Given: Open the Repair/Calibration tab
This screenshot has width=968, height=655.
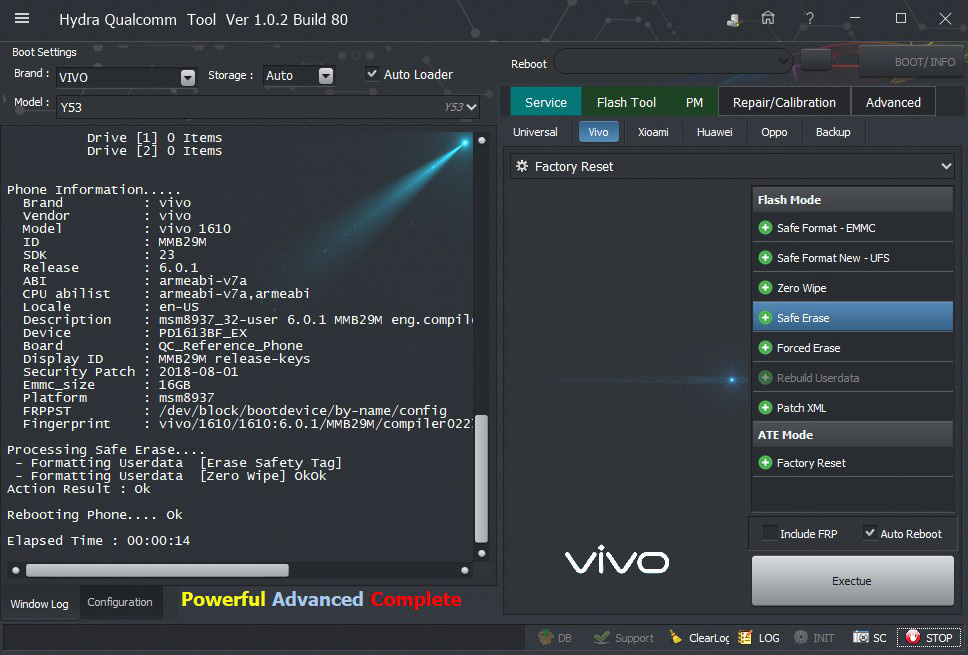Looking at the screenshot, I should [784, 102].
